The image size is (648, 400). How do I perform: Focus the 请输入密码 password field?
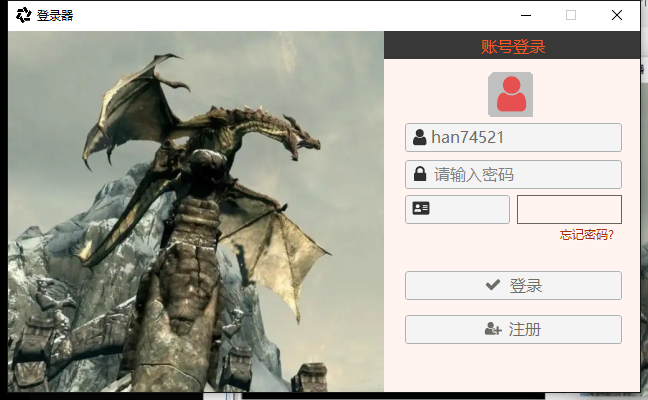tap(513, 174)
